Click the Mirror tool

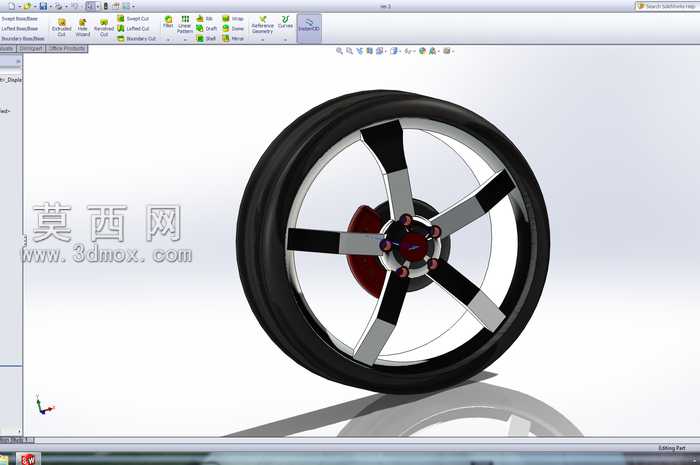click(233, 38)
